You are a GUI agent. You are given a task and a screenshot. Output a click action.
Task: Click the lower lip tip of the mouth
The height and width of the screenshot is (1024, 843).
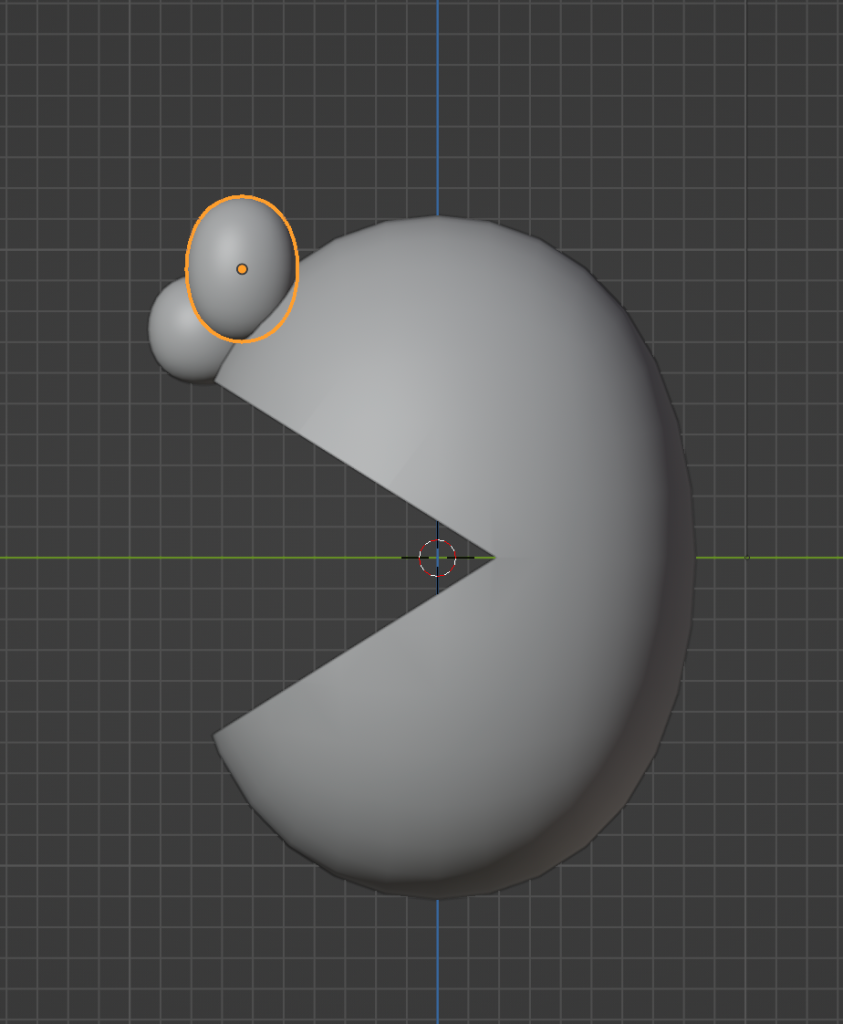pos(214,737)
